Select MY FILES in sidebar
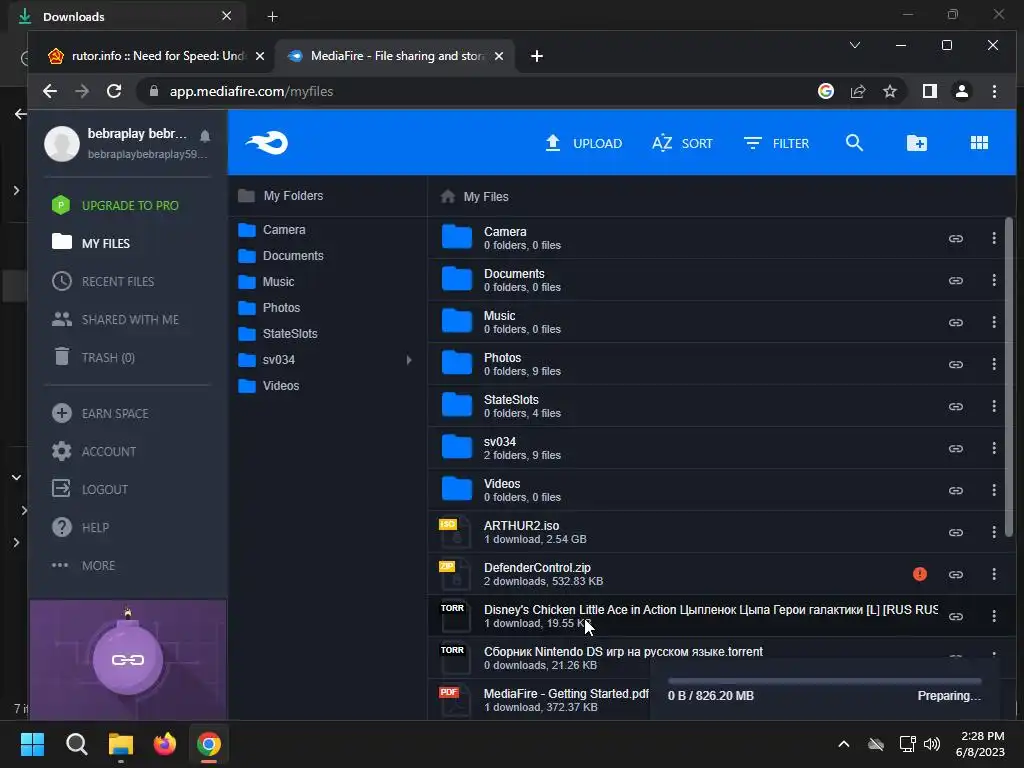The height and width of the screenshot is (768, 1024). (x=91, y=243)
